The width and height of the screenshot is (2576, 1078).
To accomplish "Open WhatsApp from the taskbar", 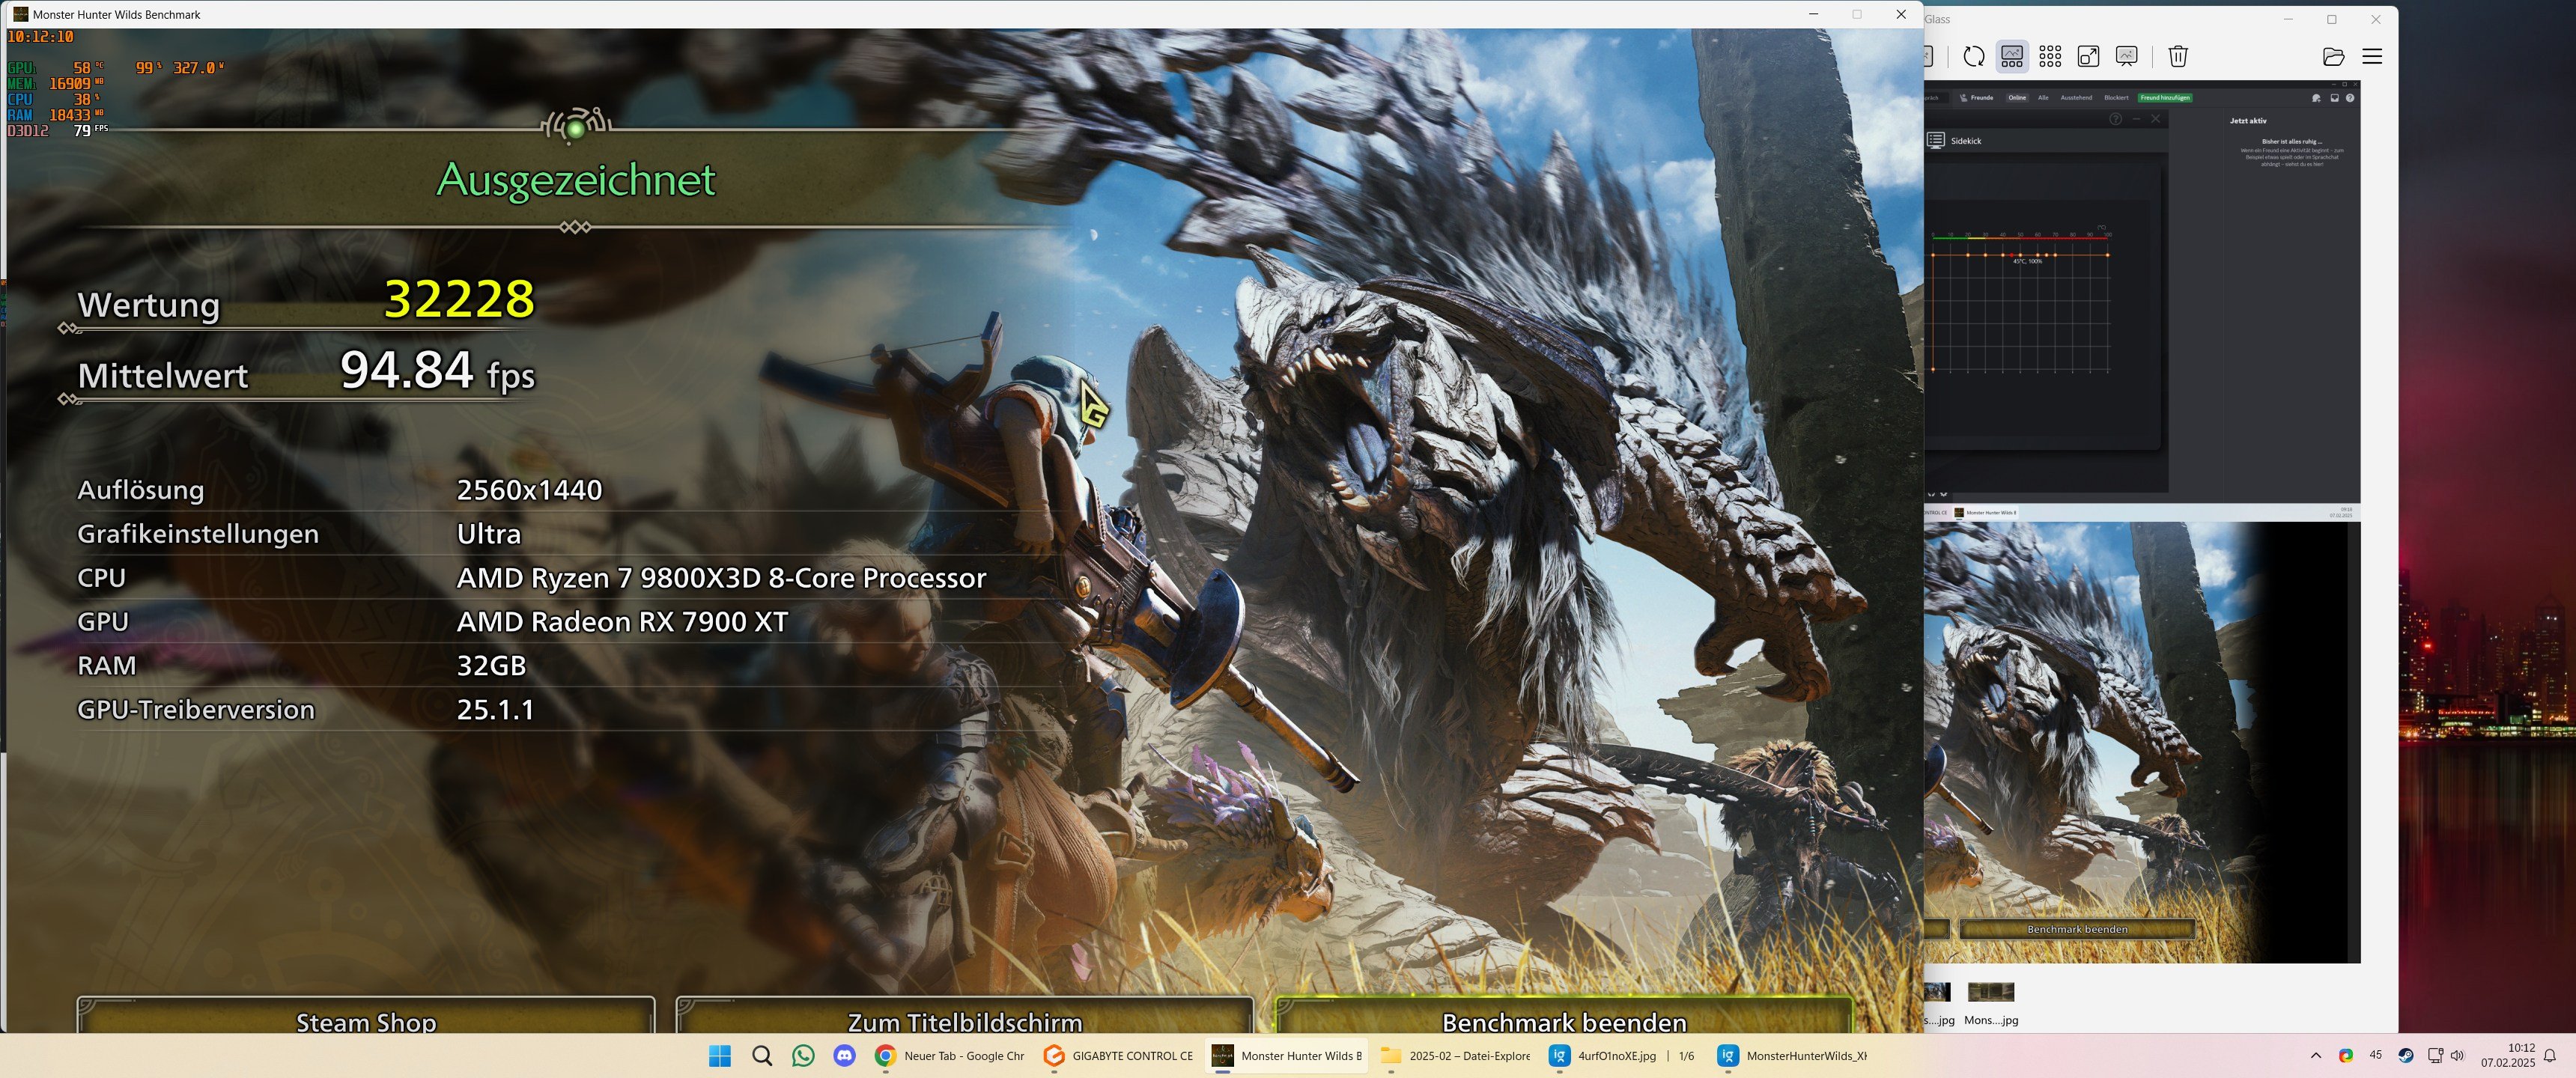I will [x=803, y=1056].
